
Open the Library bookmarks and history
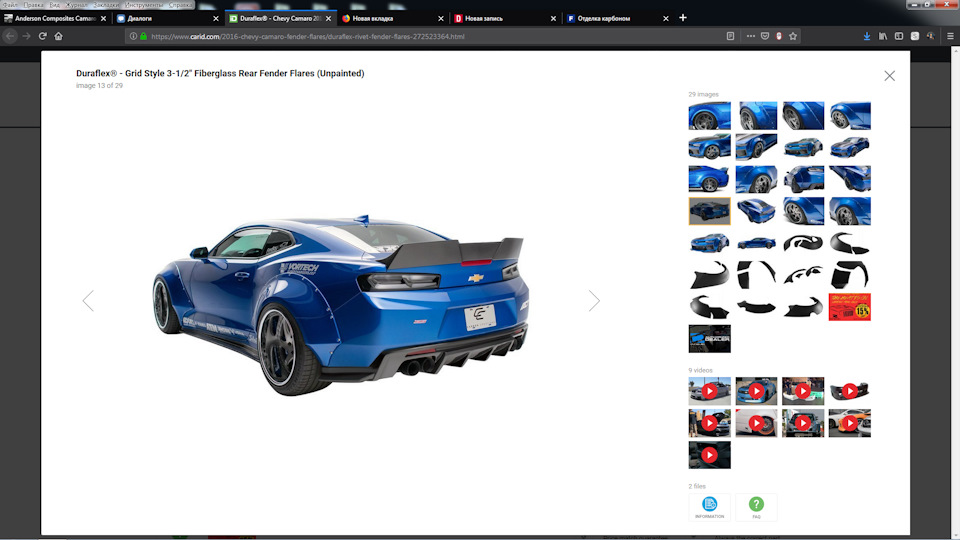pyautogui.click(x=883, y=36)
